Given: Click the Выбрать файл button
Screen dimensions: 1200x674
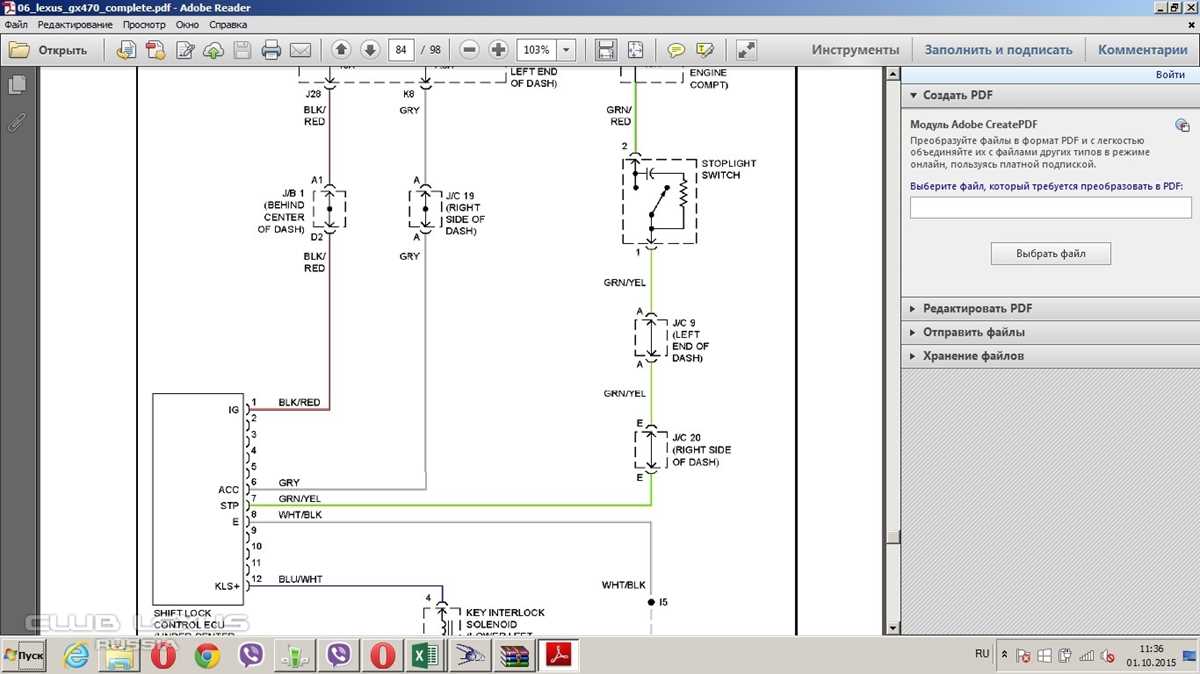Looking at the screenshot, I should [x=1051, y=254].
